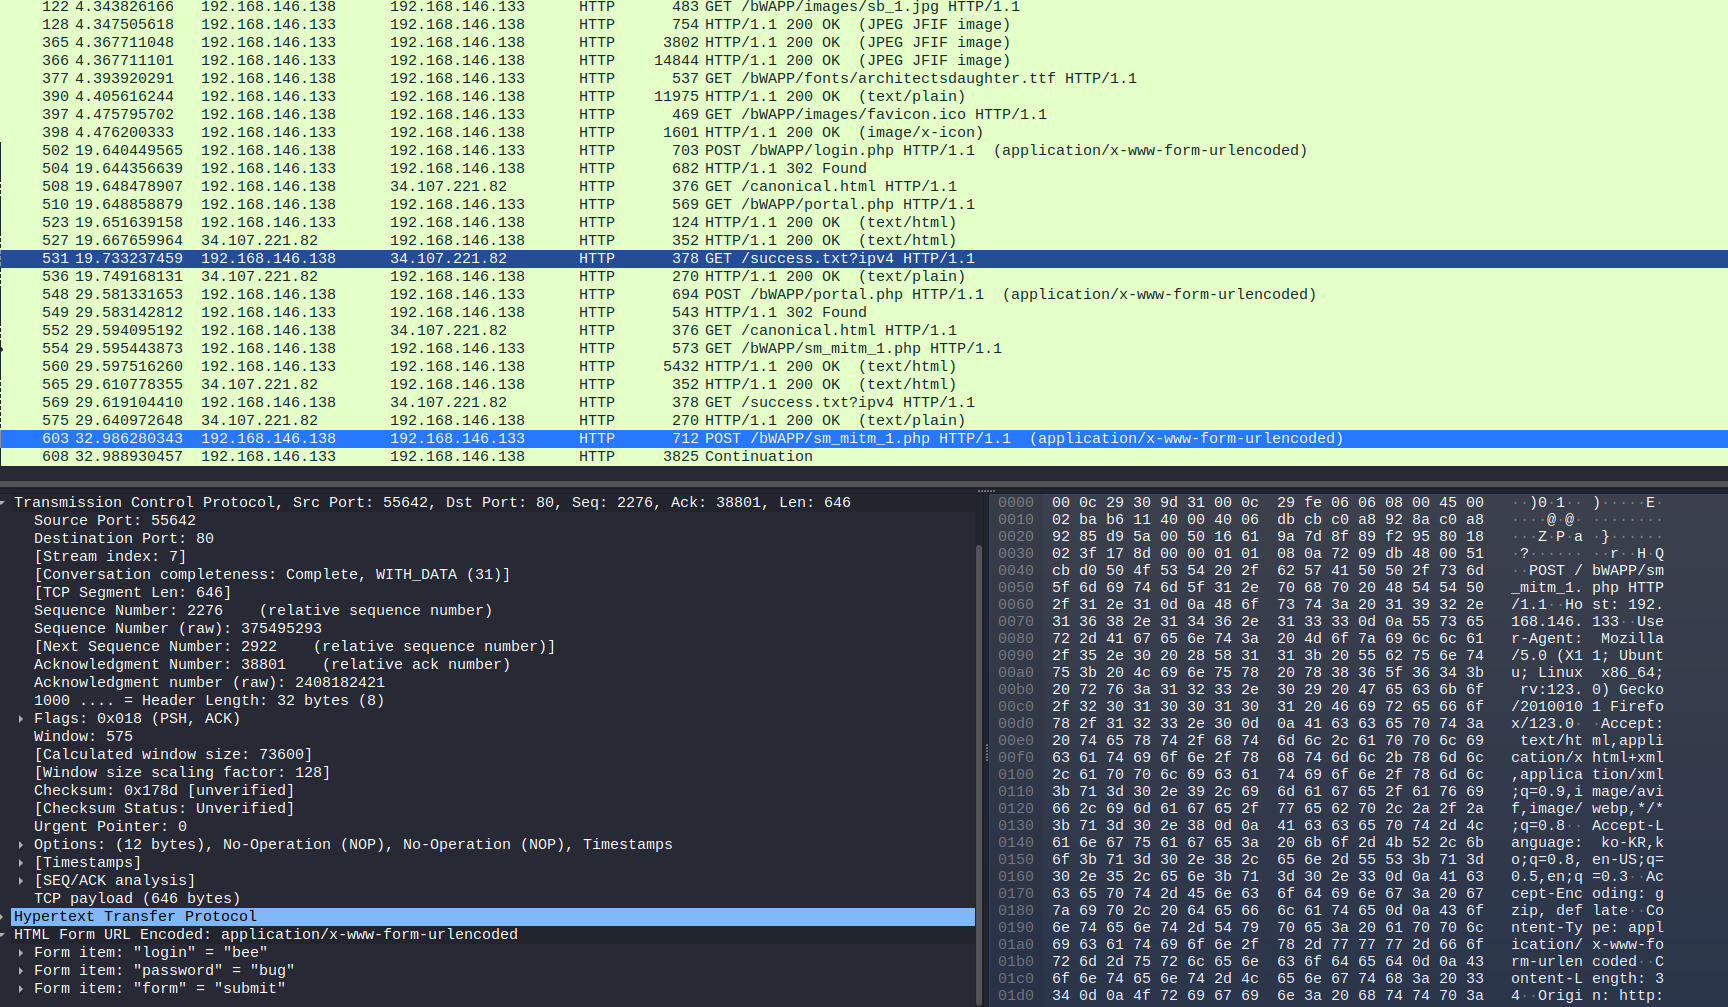Select packet 377 GET architectsdaughter.ttf

[864, 78]
